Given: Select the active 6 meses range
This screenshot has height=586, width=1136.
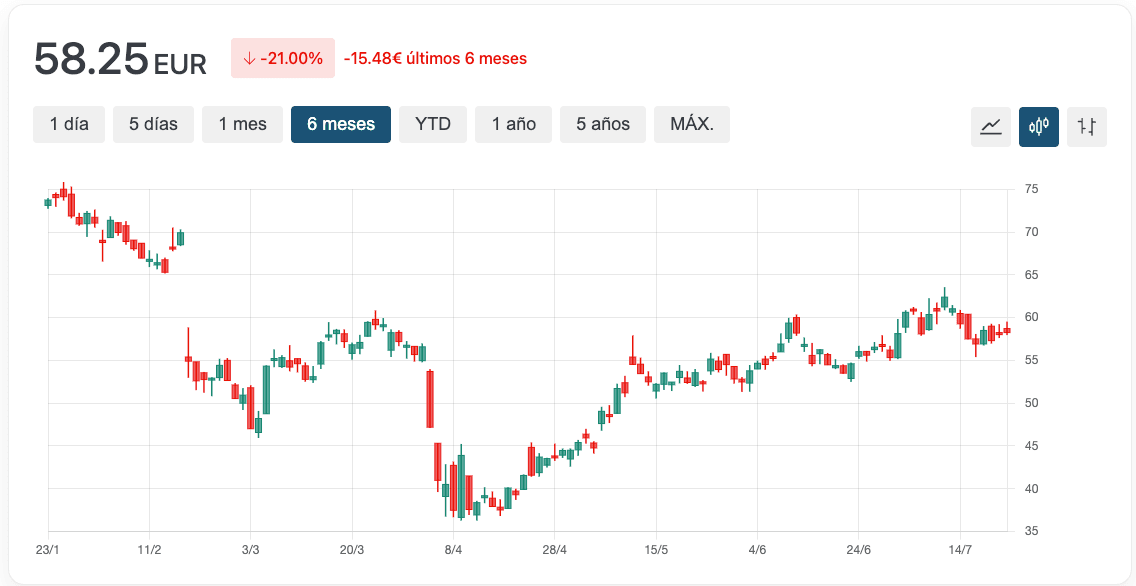Looking at the screenshot, I should [x=341, y=124].
